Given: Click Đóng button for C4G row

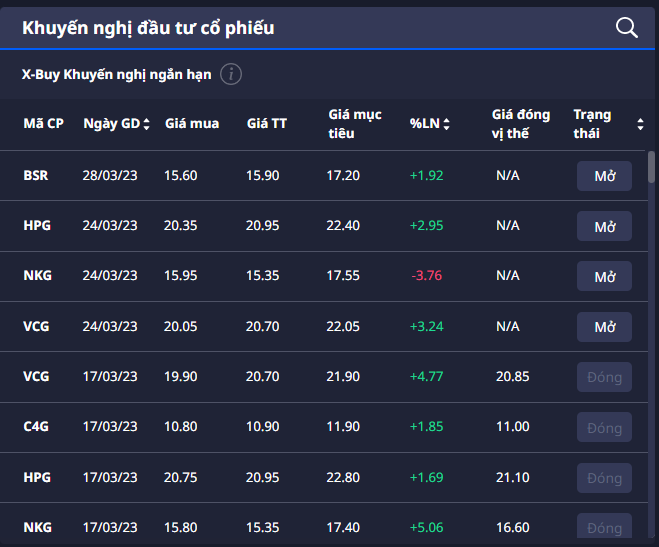Looking at the screenshot, I should [604, 427].
